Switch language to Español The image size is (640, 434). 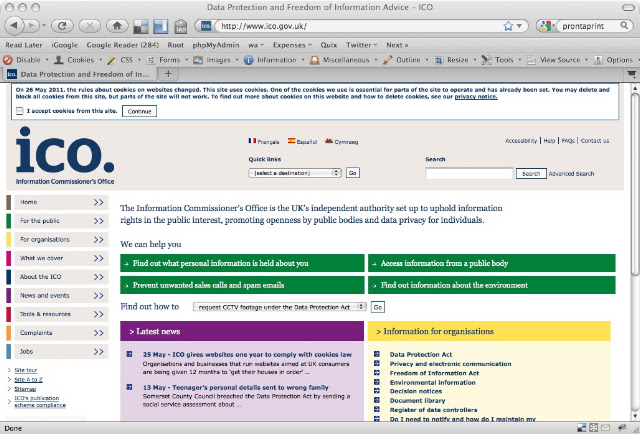pos(302,141)
